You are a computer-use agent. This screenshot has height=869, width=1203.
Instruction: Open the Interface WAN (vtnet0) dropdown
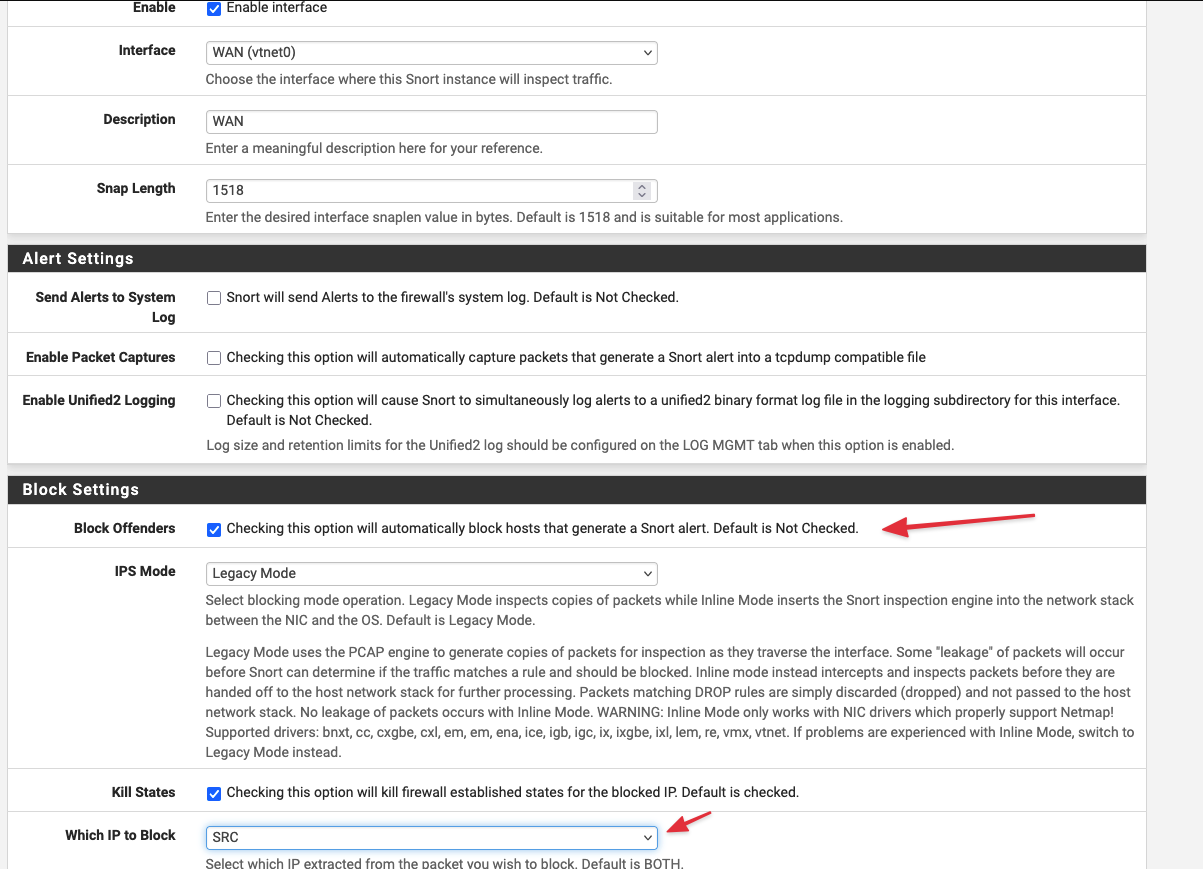pyautogui.click(x=431, y=53)
